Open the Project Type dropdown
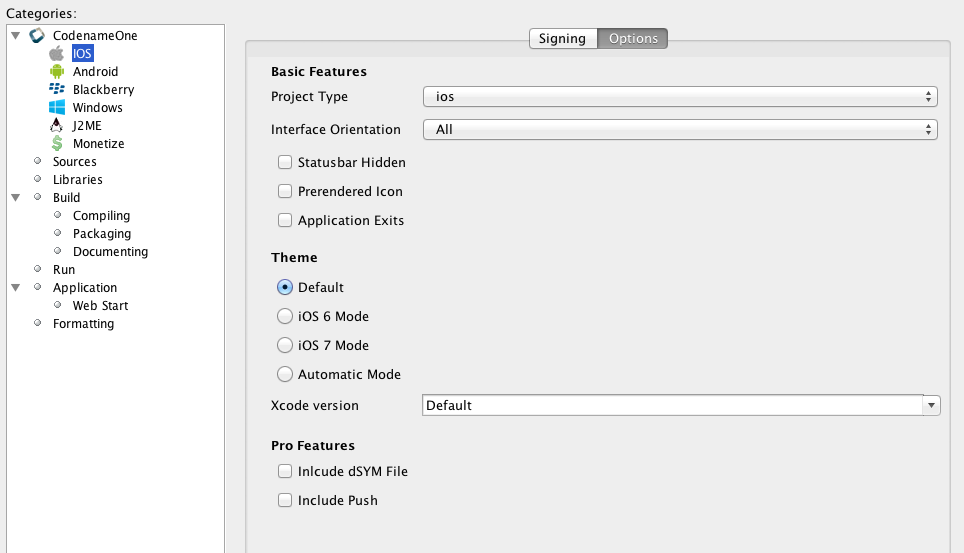This screenshot has height=553, width=964. coord(680,97)
